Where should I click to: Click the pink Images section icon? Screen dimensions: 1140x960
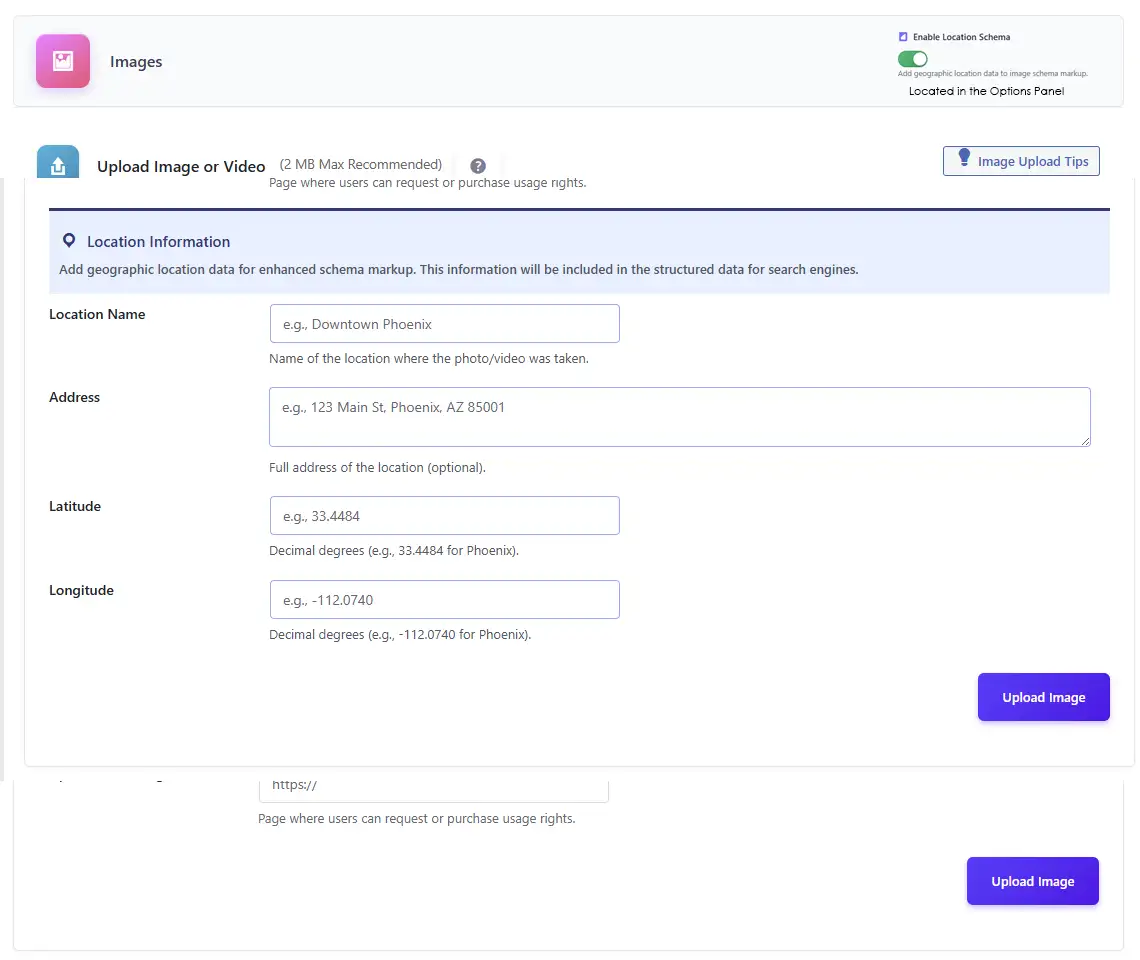(x=63, y=61)
